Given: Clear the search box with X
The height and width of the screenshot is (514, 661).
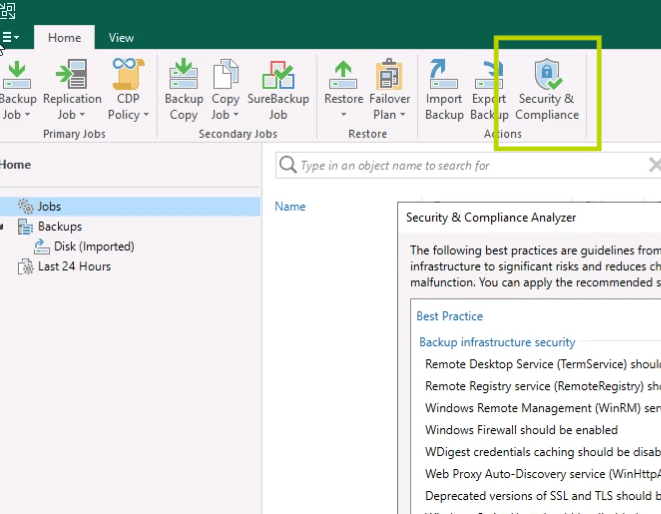Looking at the screenshot, I should click(655, 165).
